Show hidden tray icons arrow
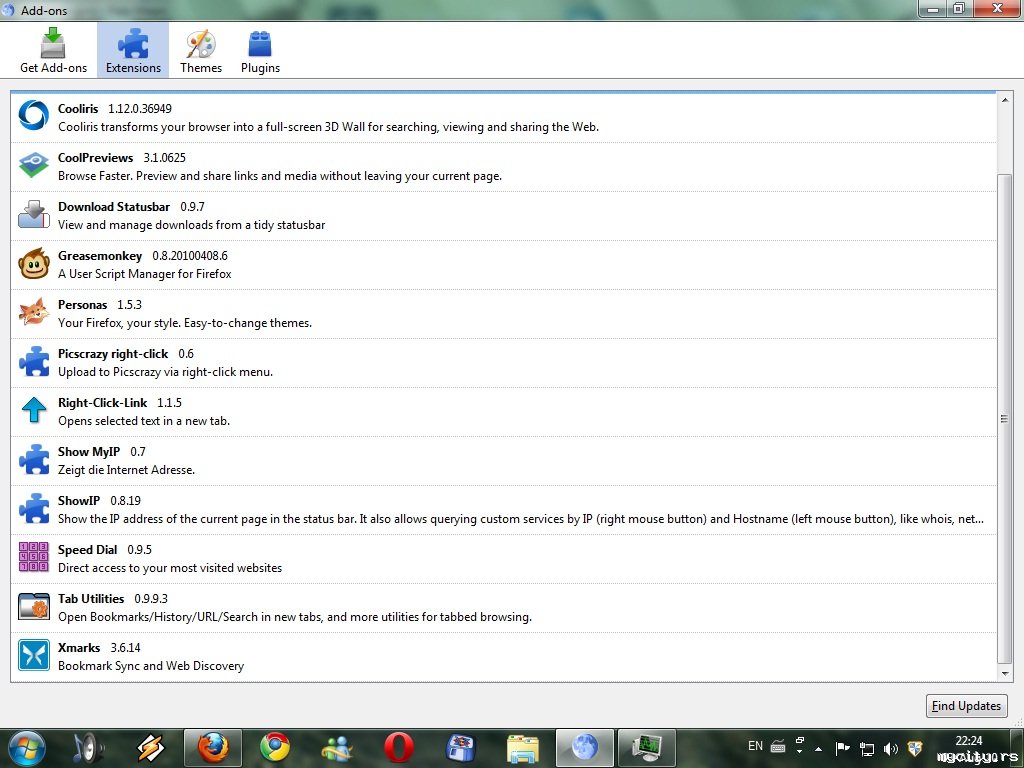 tap(818, 748)
